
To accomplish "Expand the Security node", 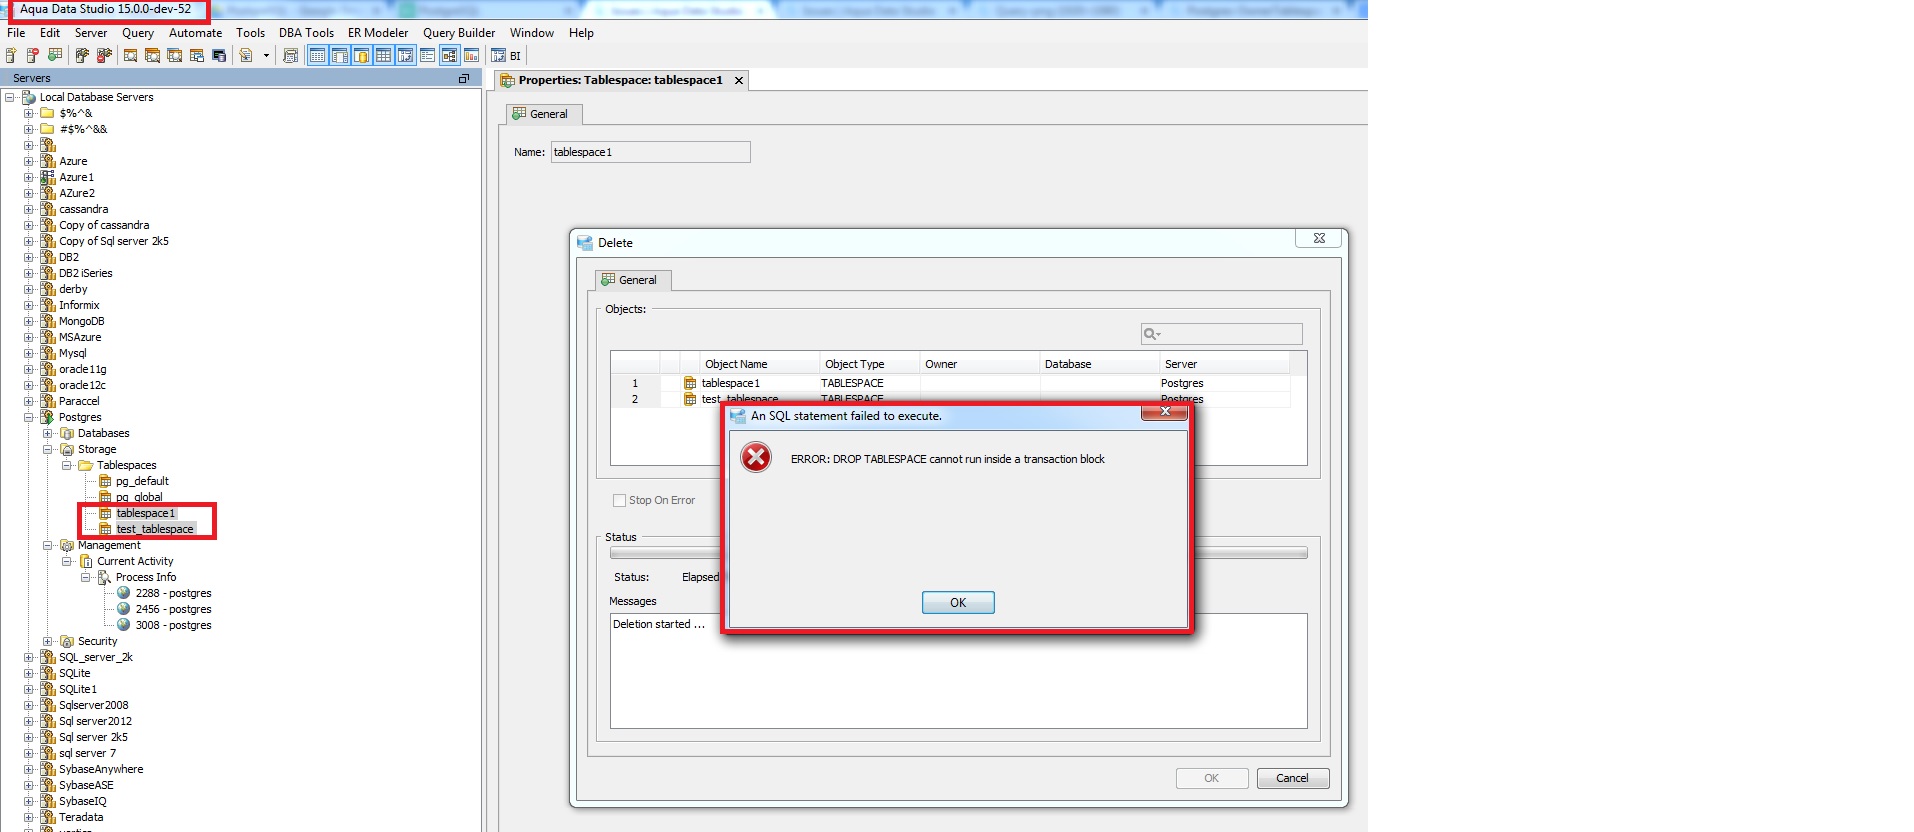I will click(48, 641).
